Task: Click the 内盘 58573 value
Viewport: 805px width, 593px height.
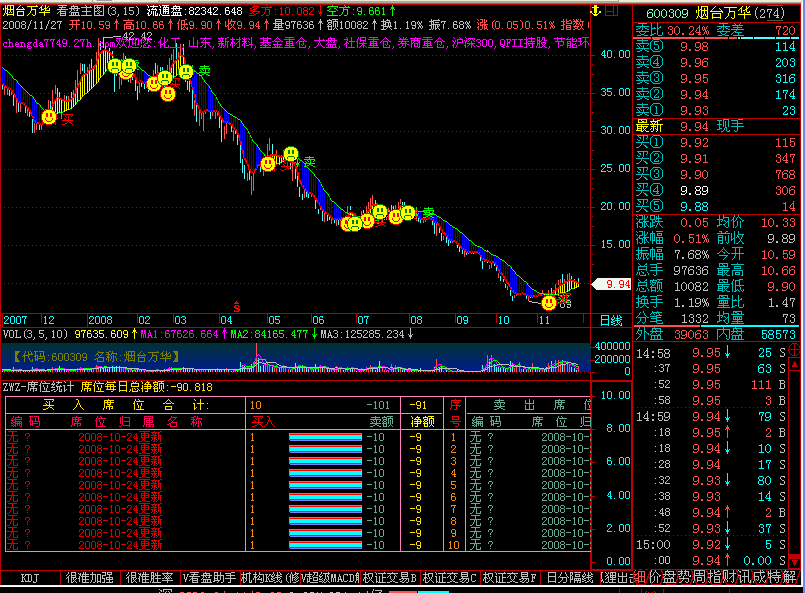Action: click(778, 335)
